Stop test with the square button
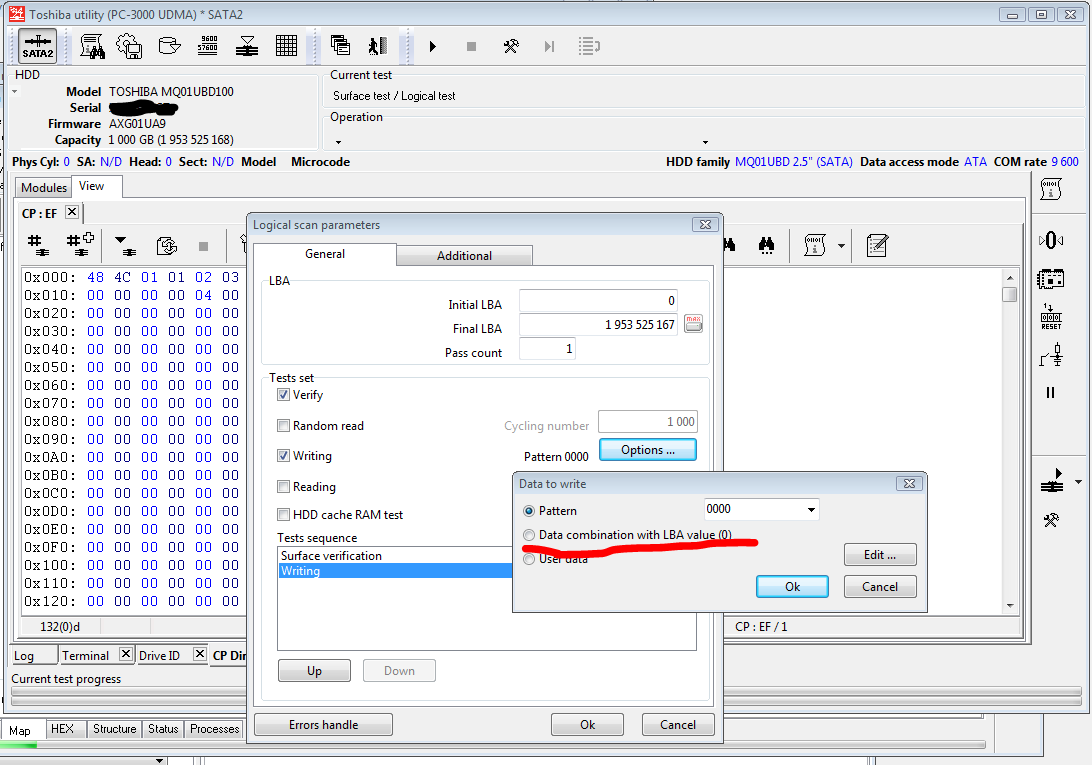 [x=471, y=47]
